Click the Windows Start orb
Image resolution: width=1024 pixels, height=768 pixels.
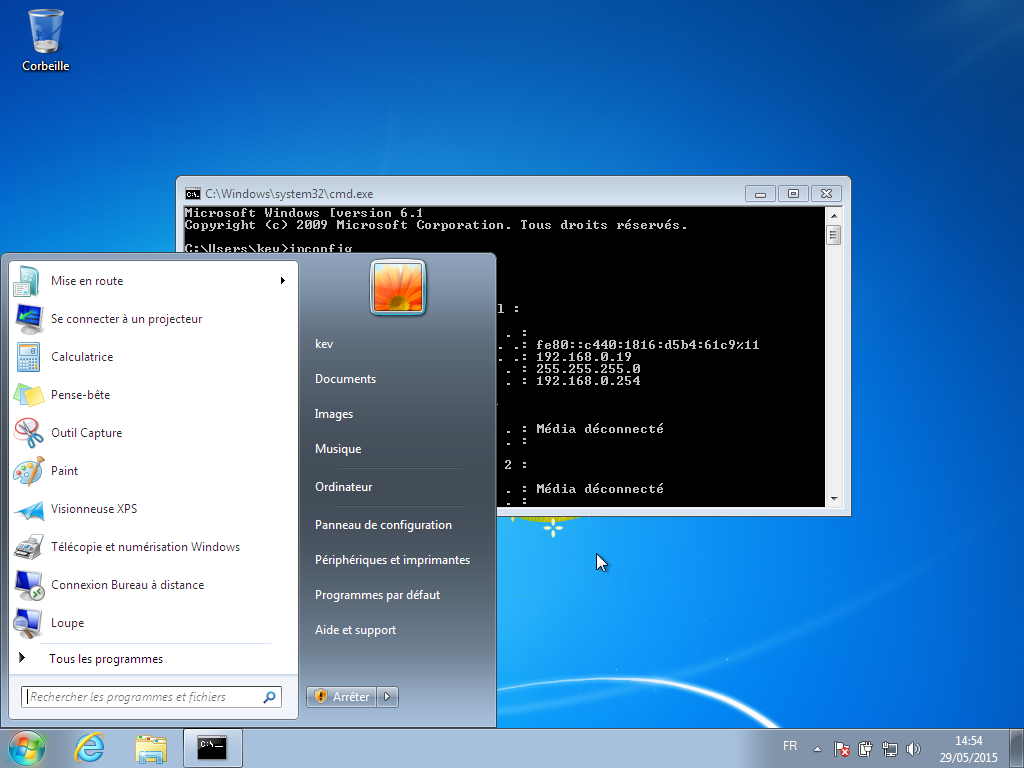27,748
